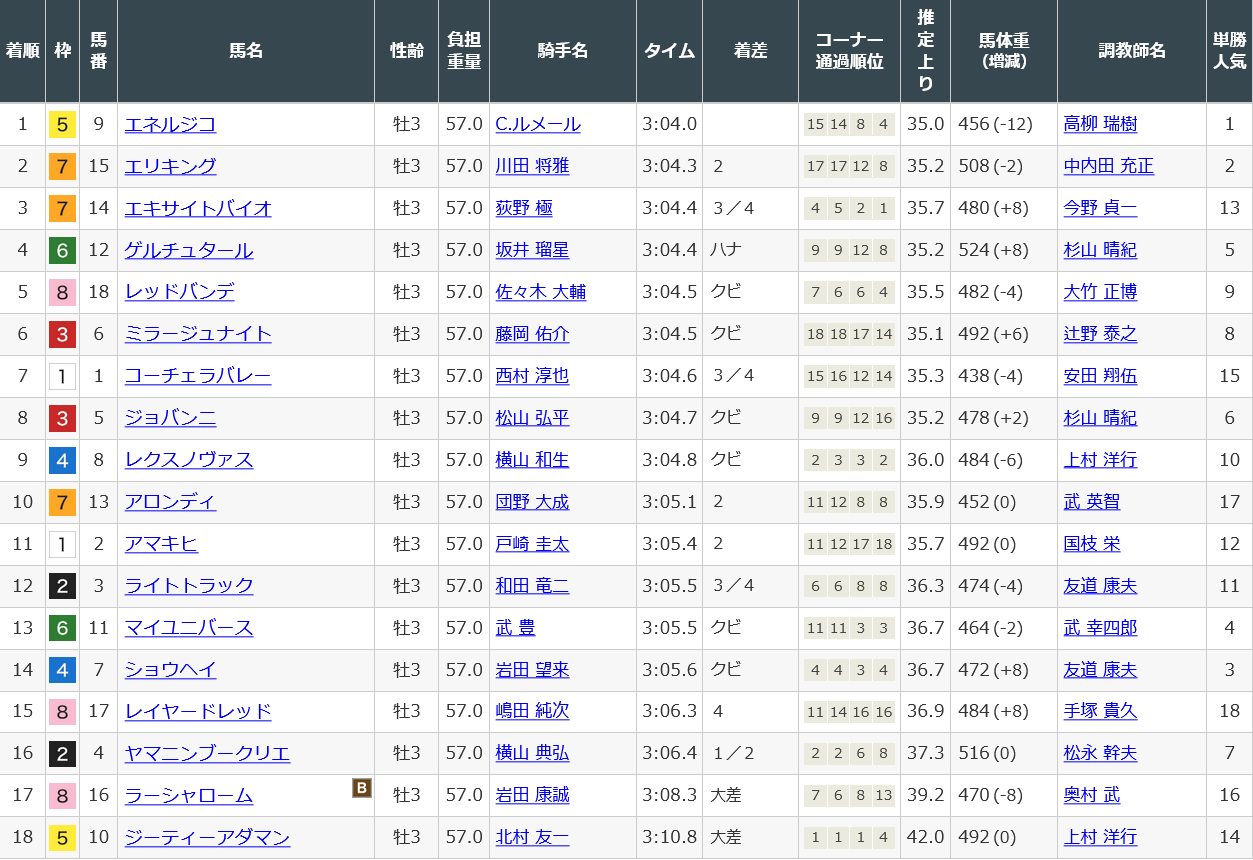Viewport: 1253px width, 860px height.
Task: Click yellow frame 5 badge in エネルジコ row
Action: point(62,125)
